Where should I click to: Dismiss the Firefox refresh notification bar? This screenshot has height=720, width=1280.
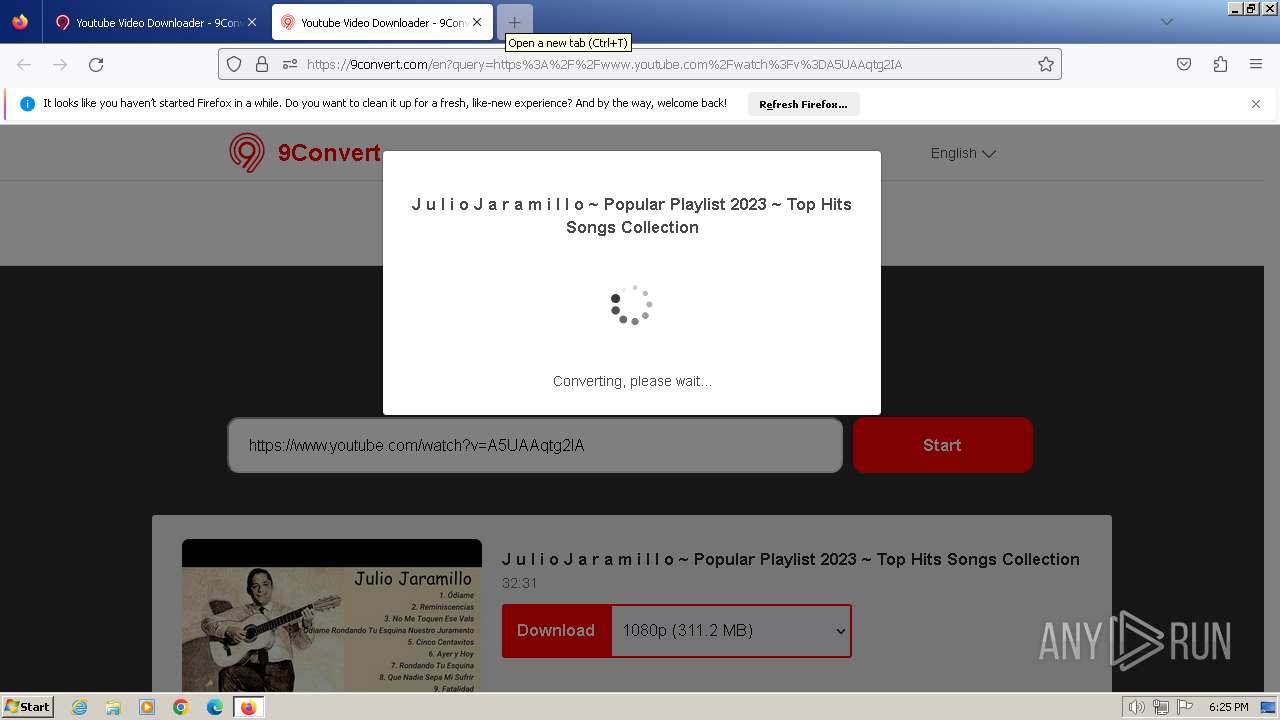pos(1256,104)
